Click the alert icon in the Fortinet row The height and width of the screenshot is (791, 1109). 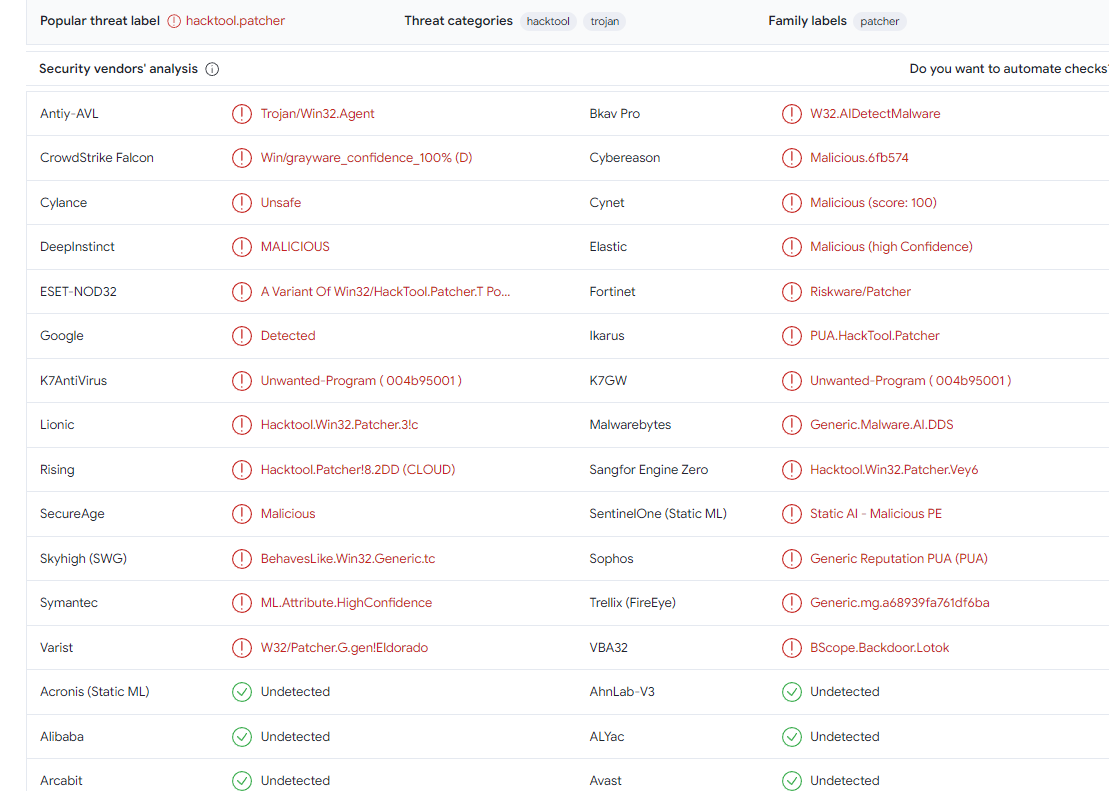coord(791,291)
